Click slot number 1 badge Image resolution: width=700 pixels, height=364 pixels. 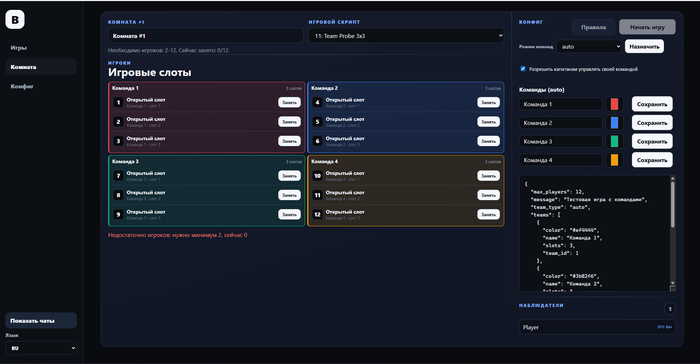pyautogui.click(x=118, y=102)
